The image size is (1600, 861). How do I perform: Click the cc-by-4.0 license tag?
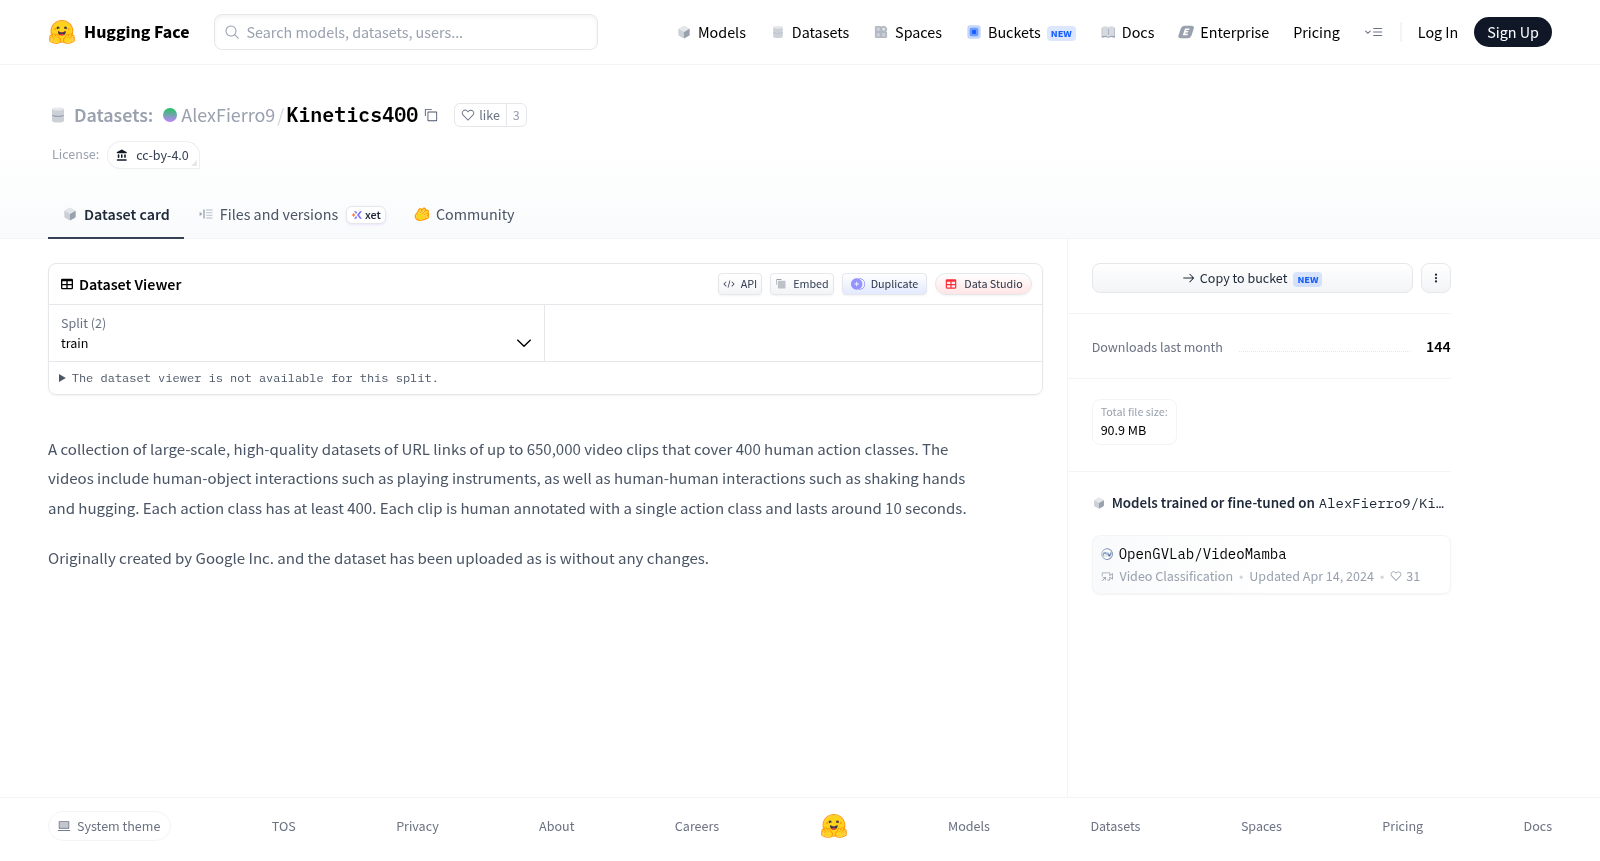(x=153, y=155)
